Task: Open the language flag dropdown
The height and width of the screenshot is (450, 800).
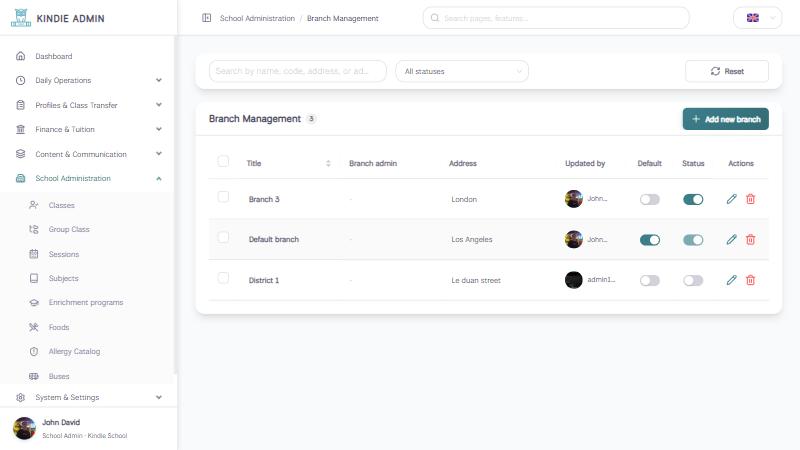Action: tap(757, 18)
